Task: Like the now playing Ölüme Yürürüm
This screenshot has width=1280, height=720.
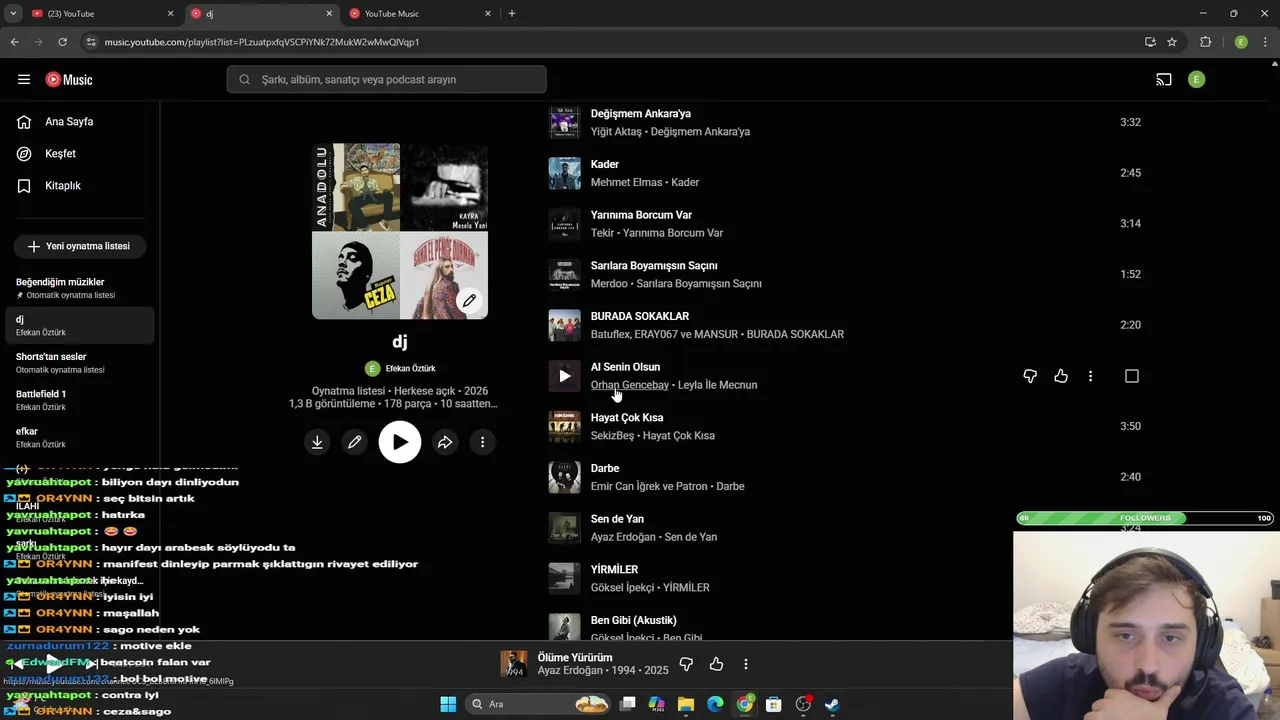Action: coord(716,664)
